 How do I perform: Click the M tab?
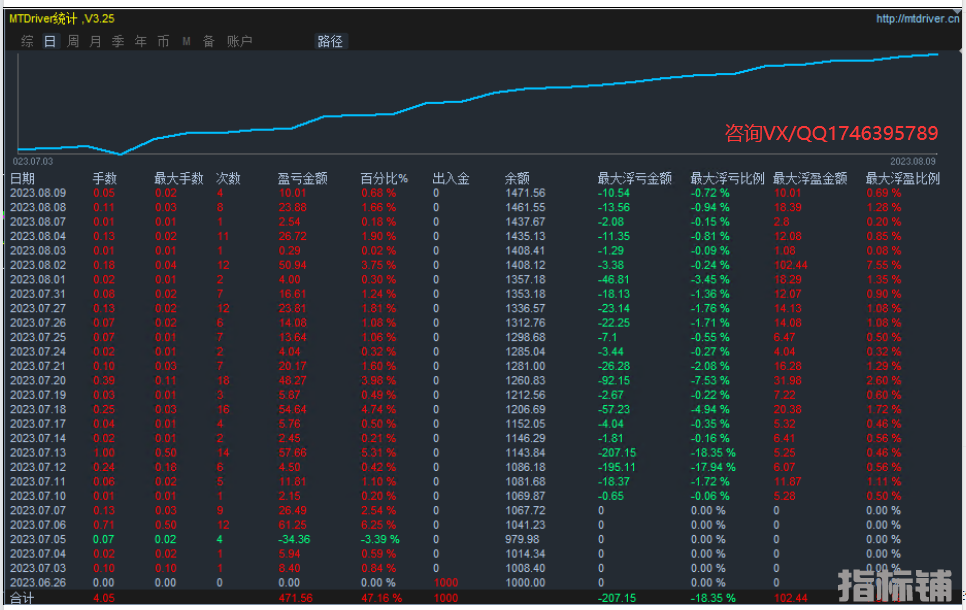tap(186, 41)
